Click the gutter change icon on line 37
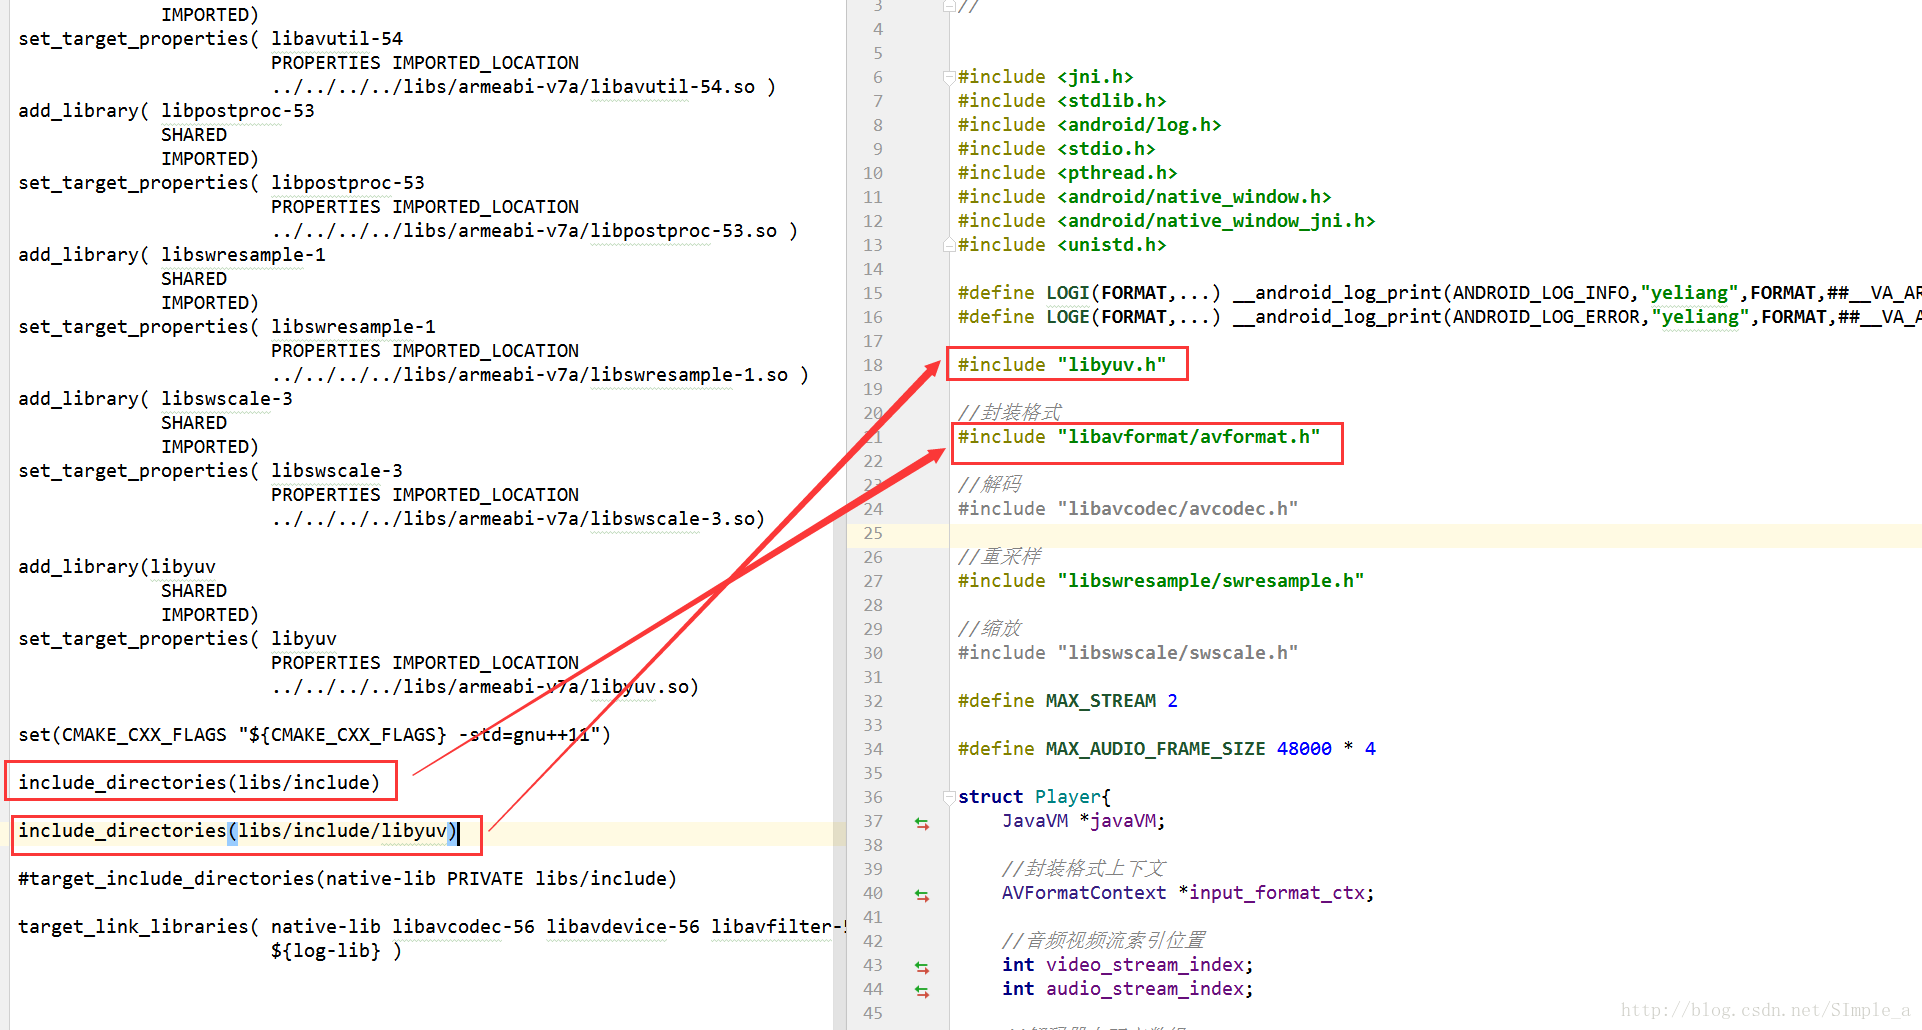This screenshot has width=1922, height=1030. [922, 823]
